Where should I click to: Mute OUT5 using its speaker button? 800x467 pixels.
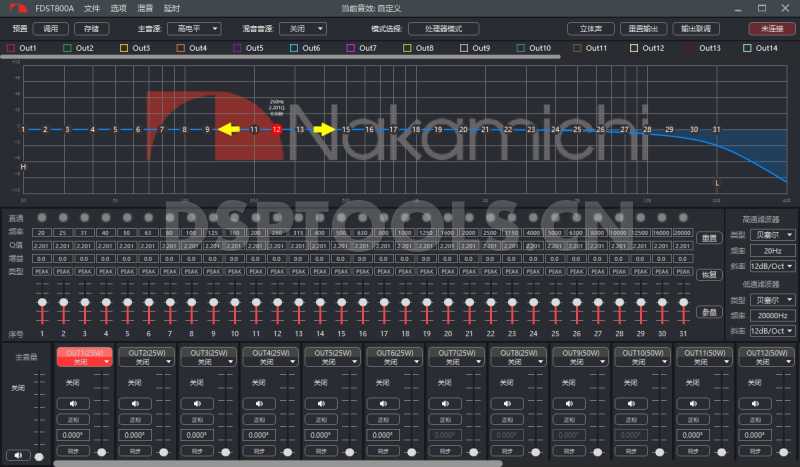(x=322, y=403)
